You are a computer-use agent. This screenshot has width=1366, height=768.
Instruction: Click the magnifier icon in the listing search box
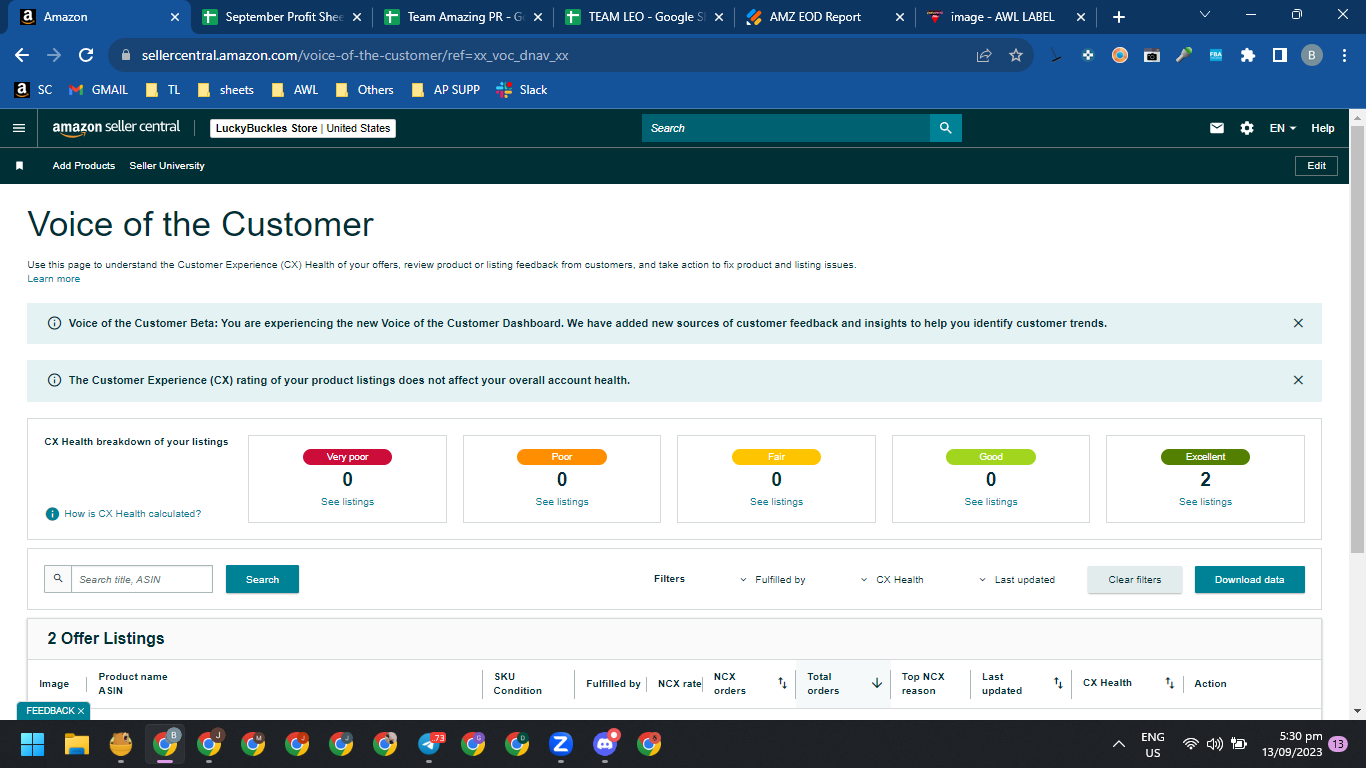(58, 579)
